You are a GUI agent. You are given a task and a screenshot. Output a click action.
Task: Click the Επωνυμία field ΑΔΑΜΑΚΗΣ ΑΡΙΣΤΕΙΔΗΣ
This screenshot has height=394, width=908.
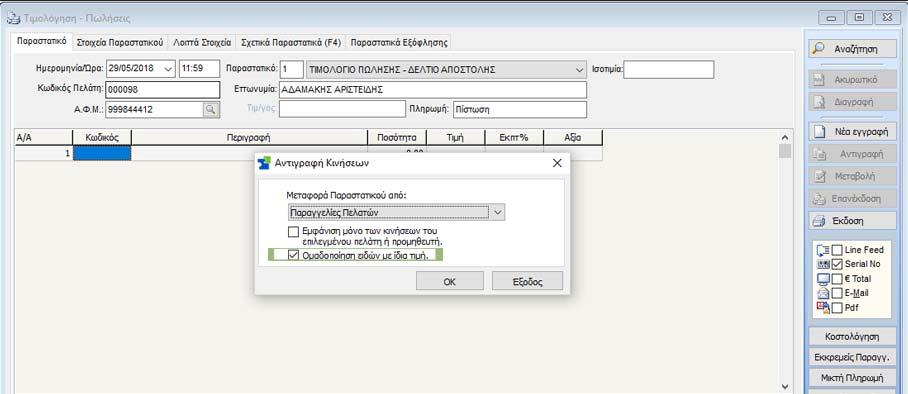(433, 90)
